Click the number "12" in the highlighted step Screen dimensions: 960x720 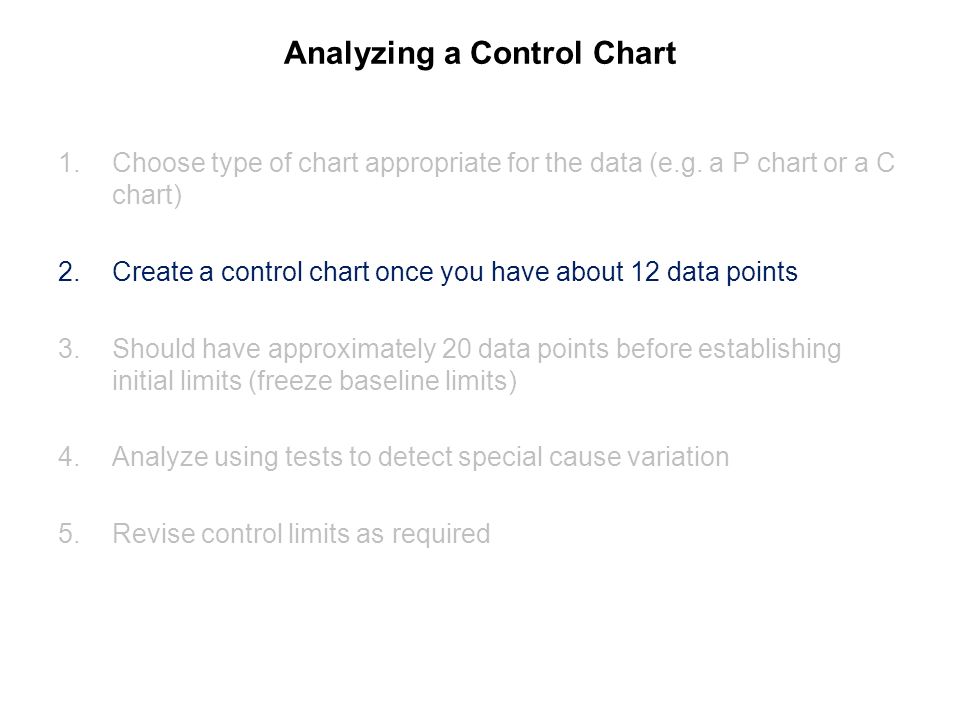point(645,272)
